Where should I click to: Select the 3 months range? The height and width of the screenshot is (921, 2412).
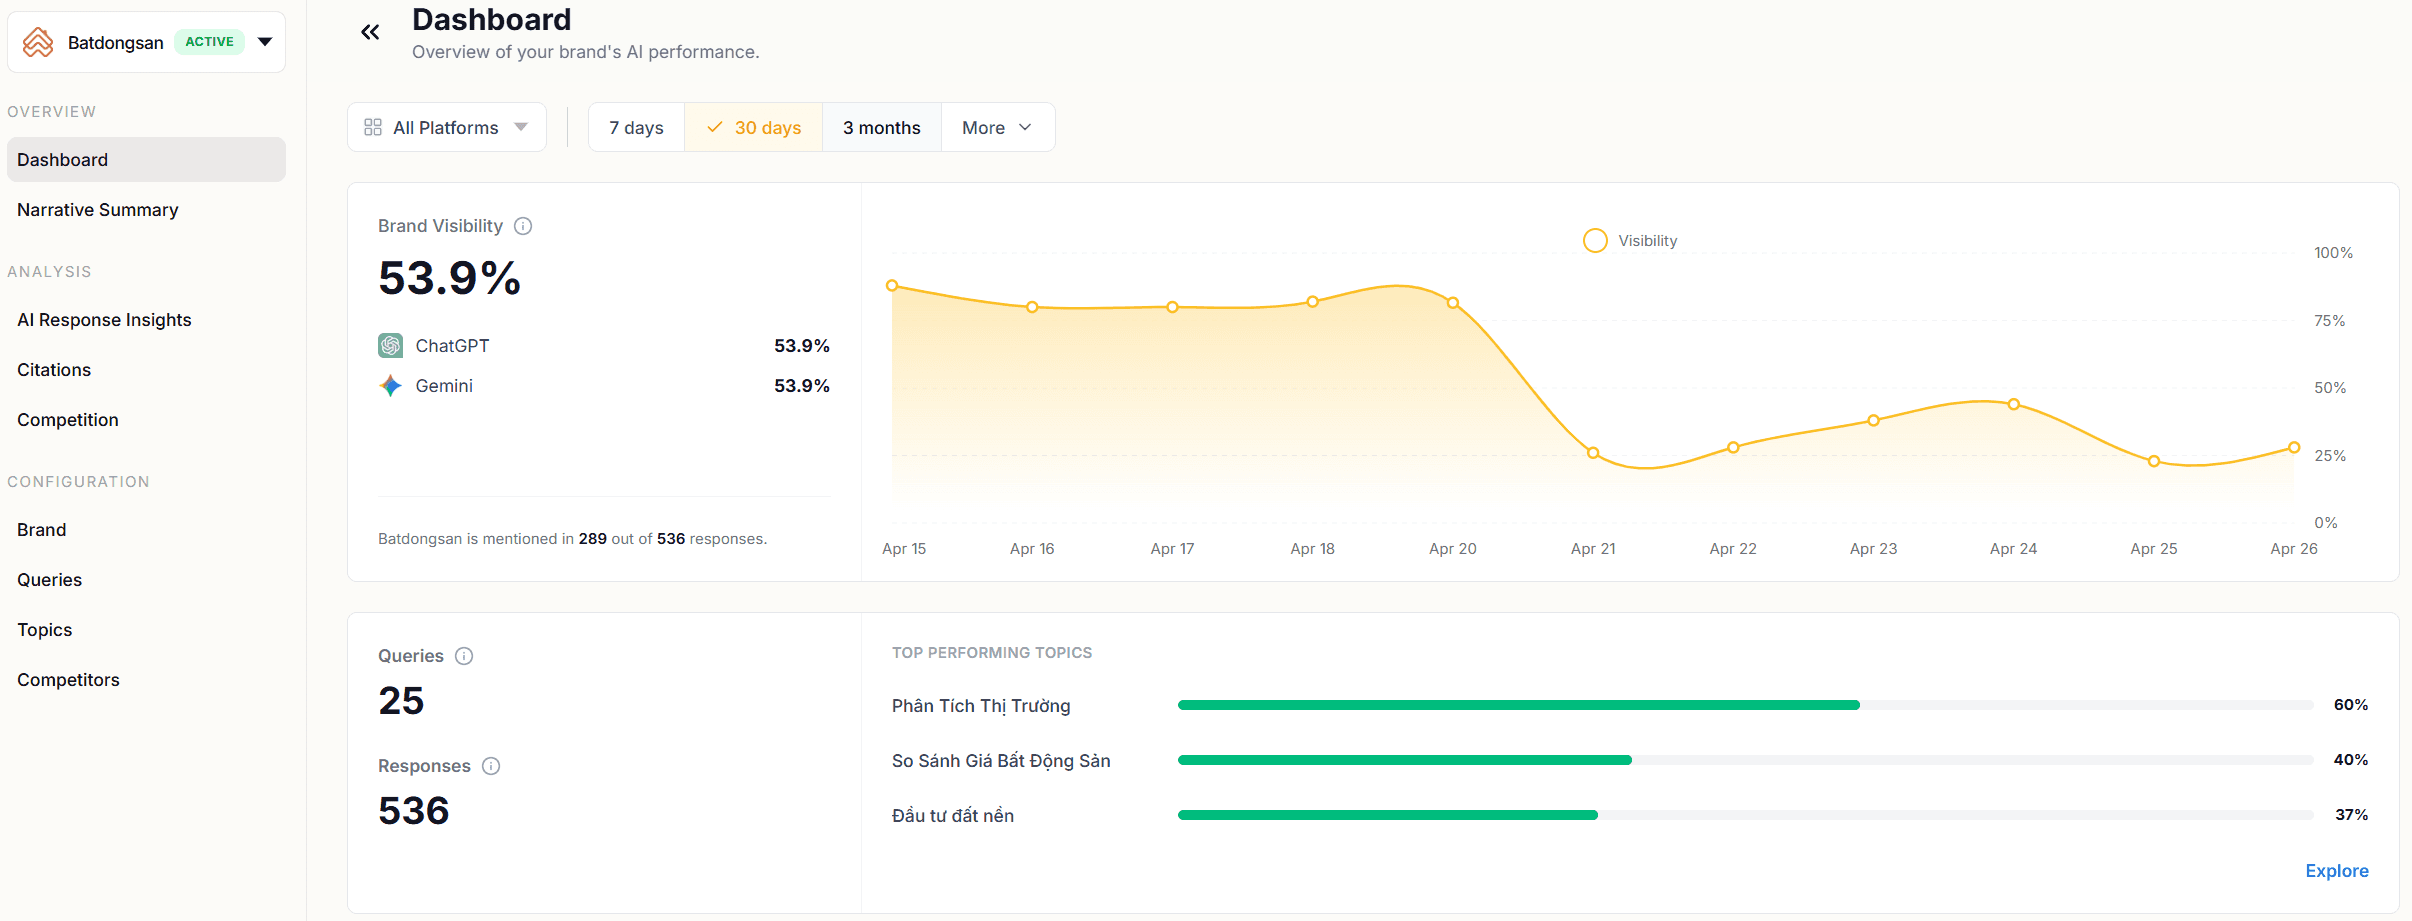pos(881,127)
